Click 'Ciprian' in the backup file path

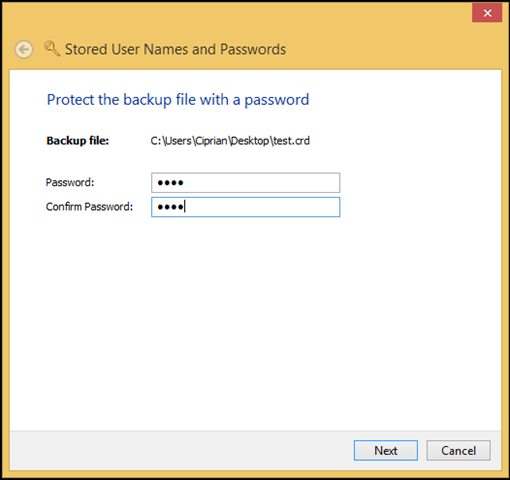click(x=211, y=141)
